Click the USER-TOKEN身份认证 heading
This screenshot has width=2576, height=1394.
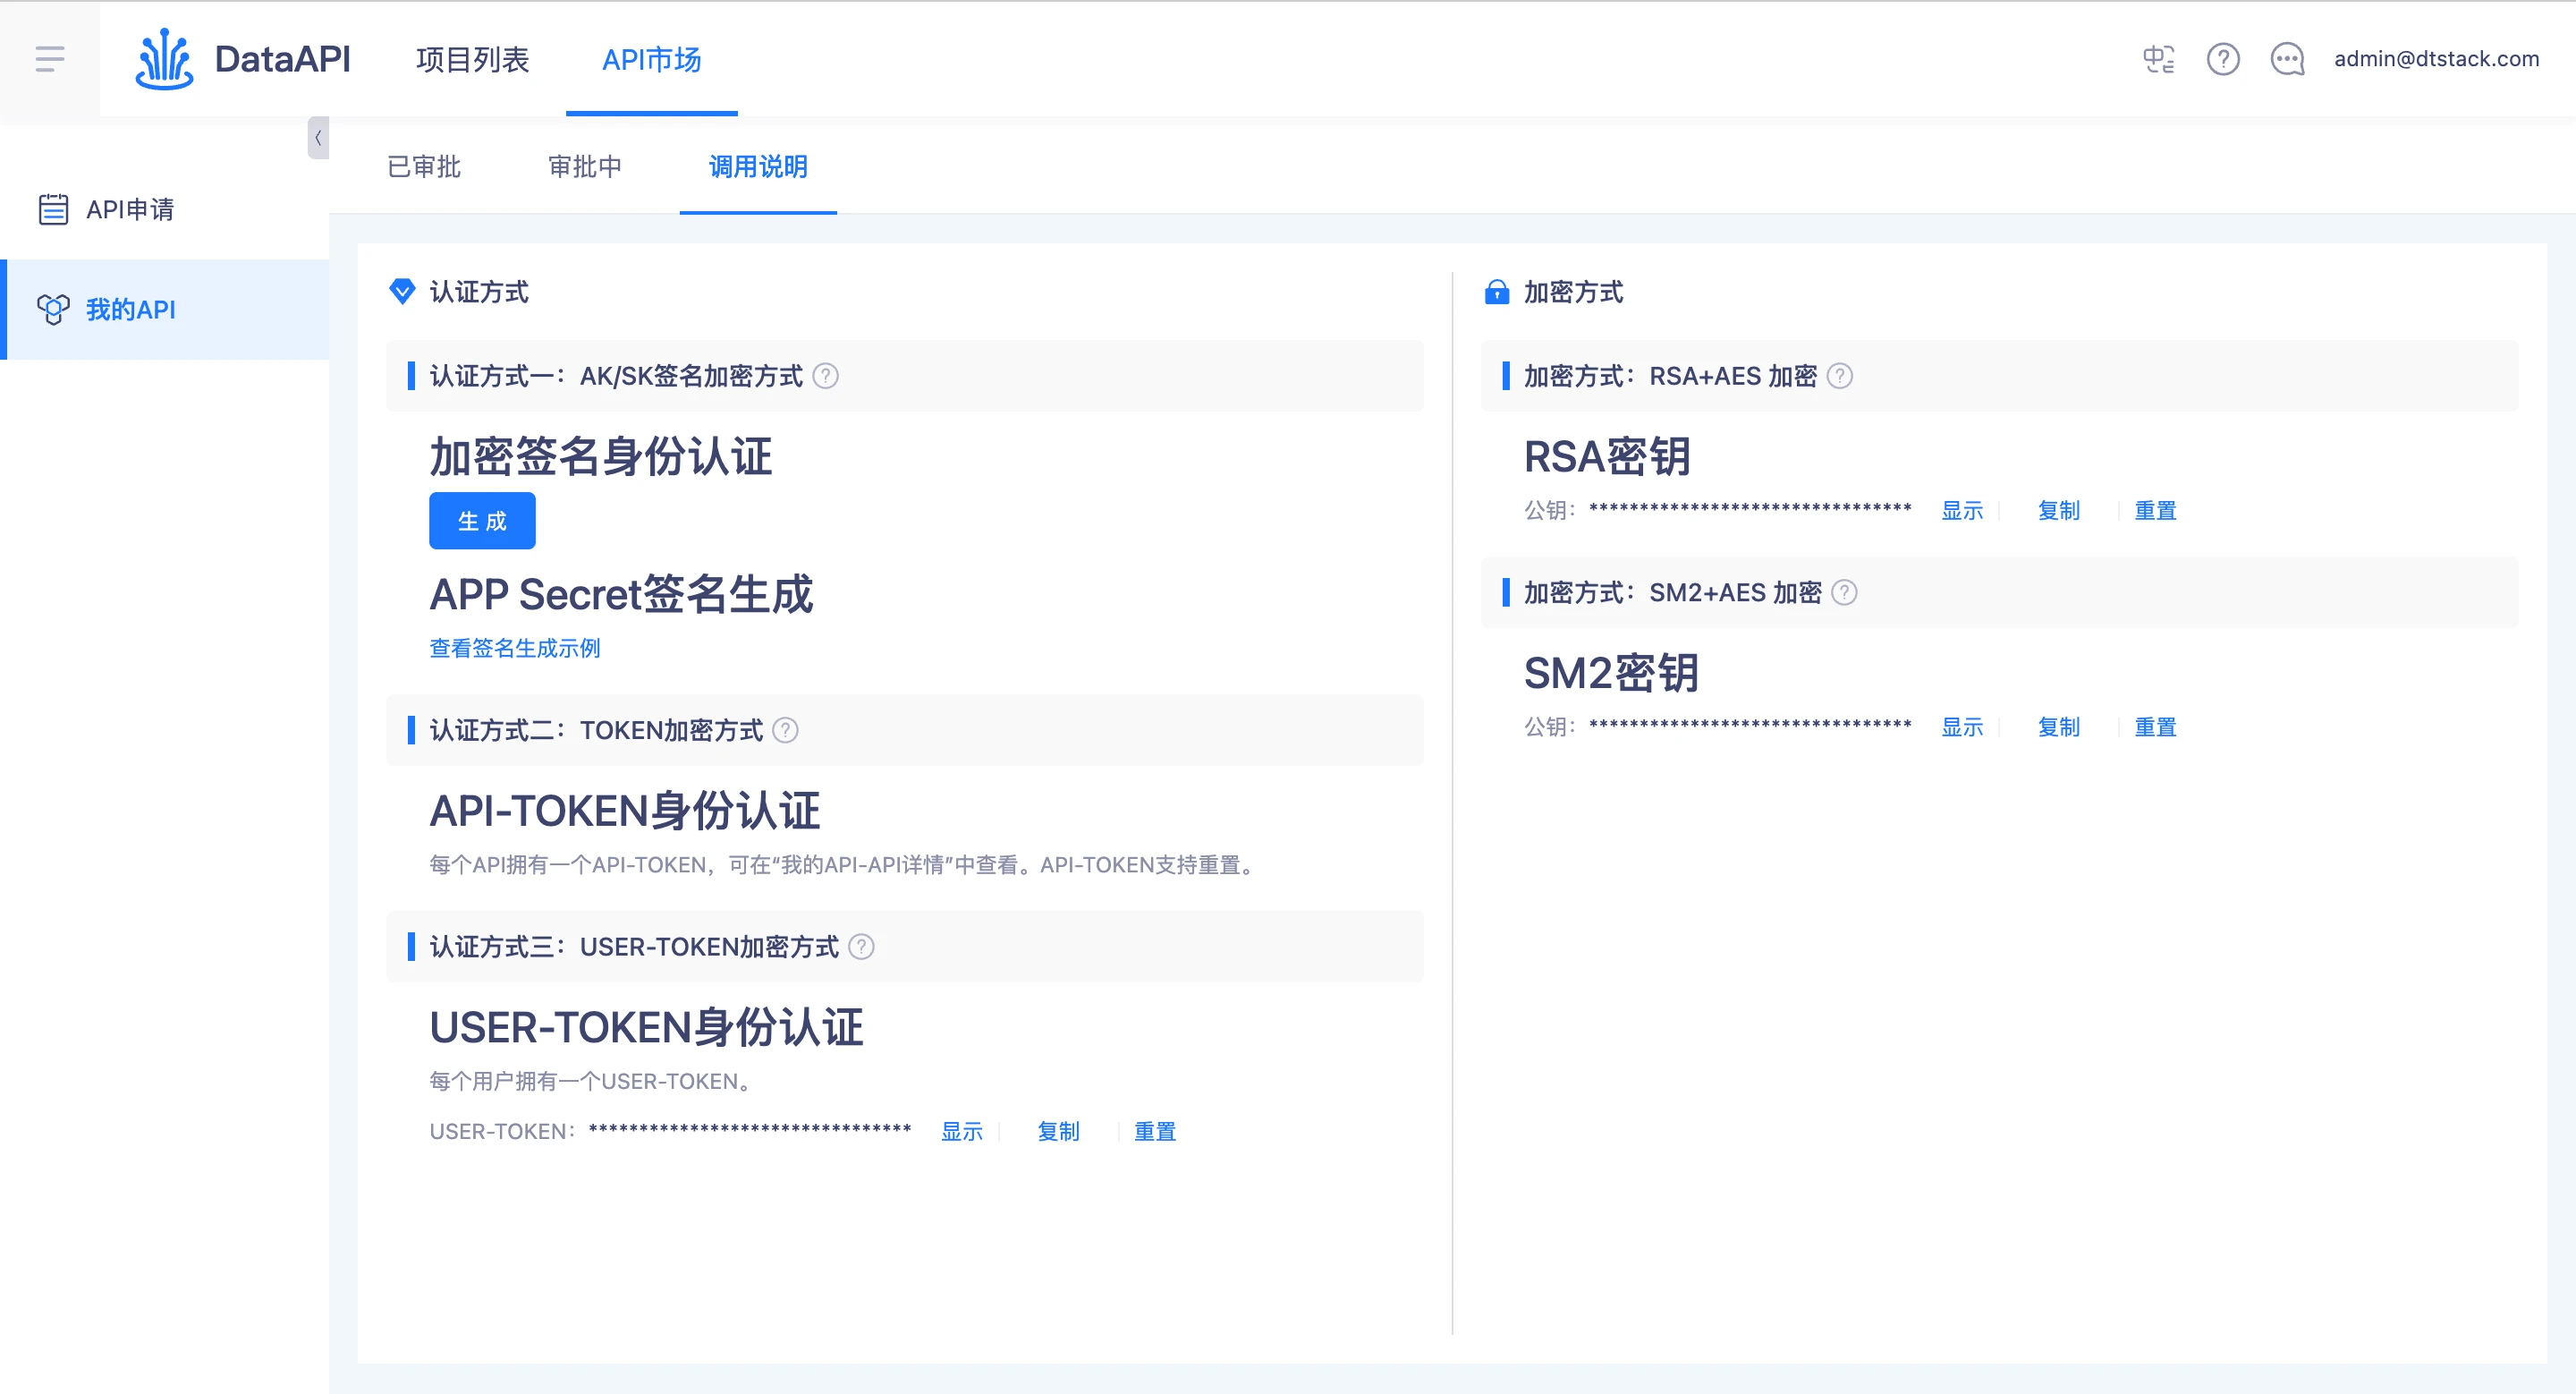click(x=646, y=1027)
